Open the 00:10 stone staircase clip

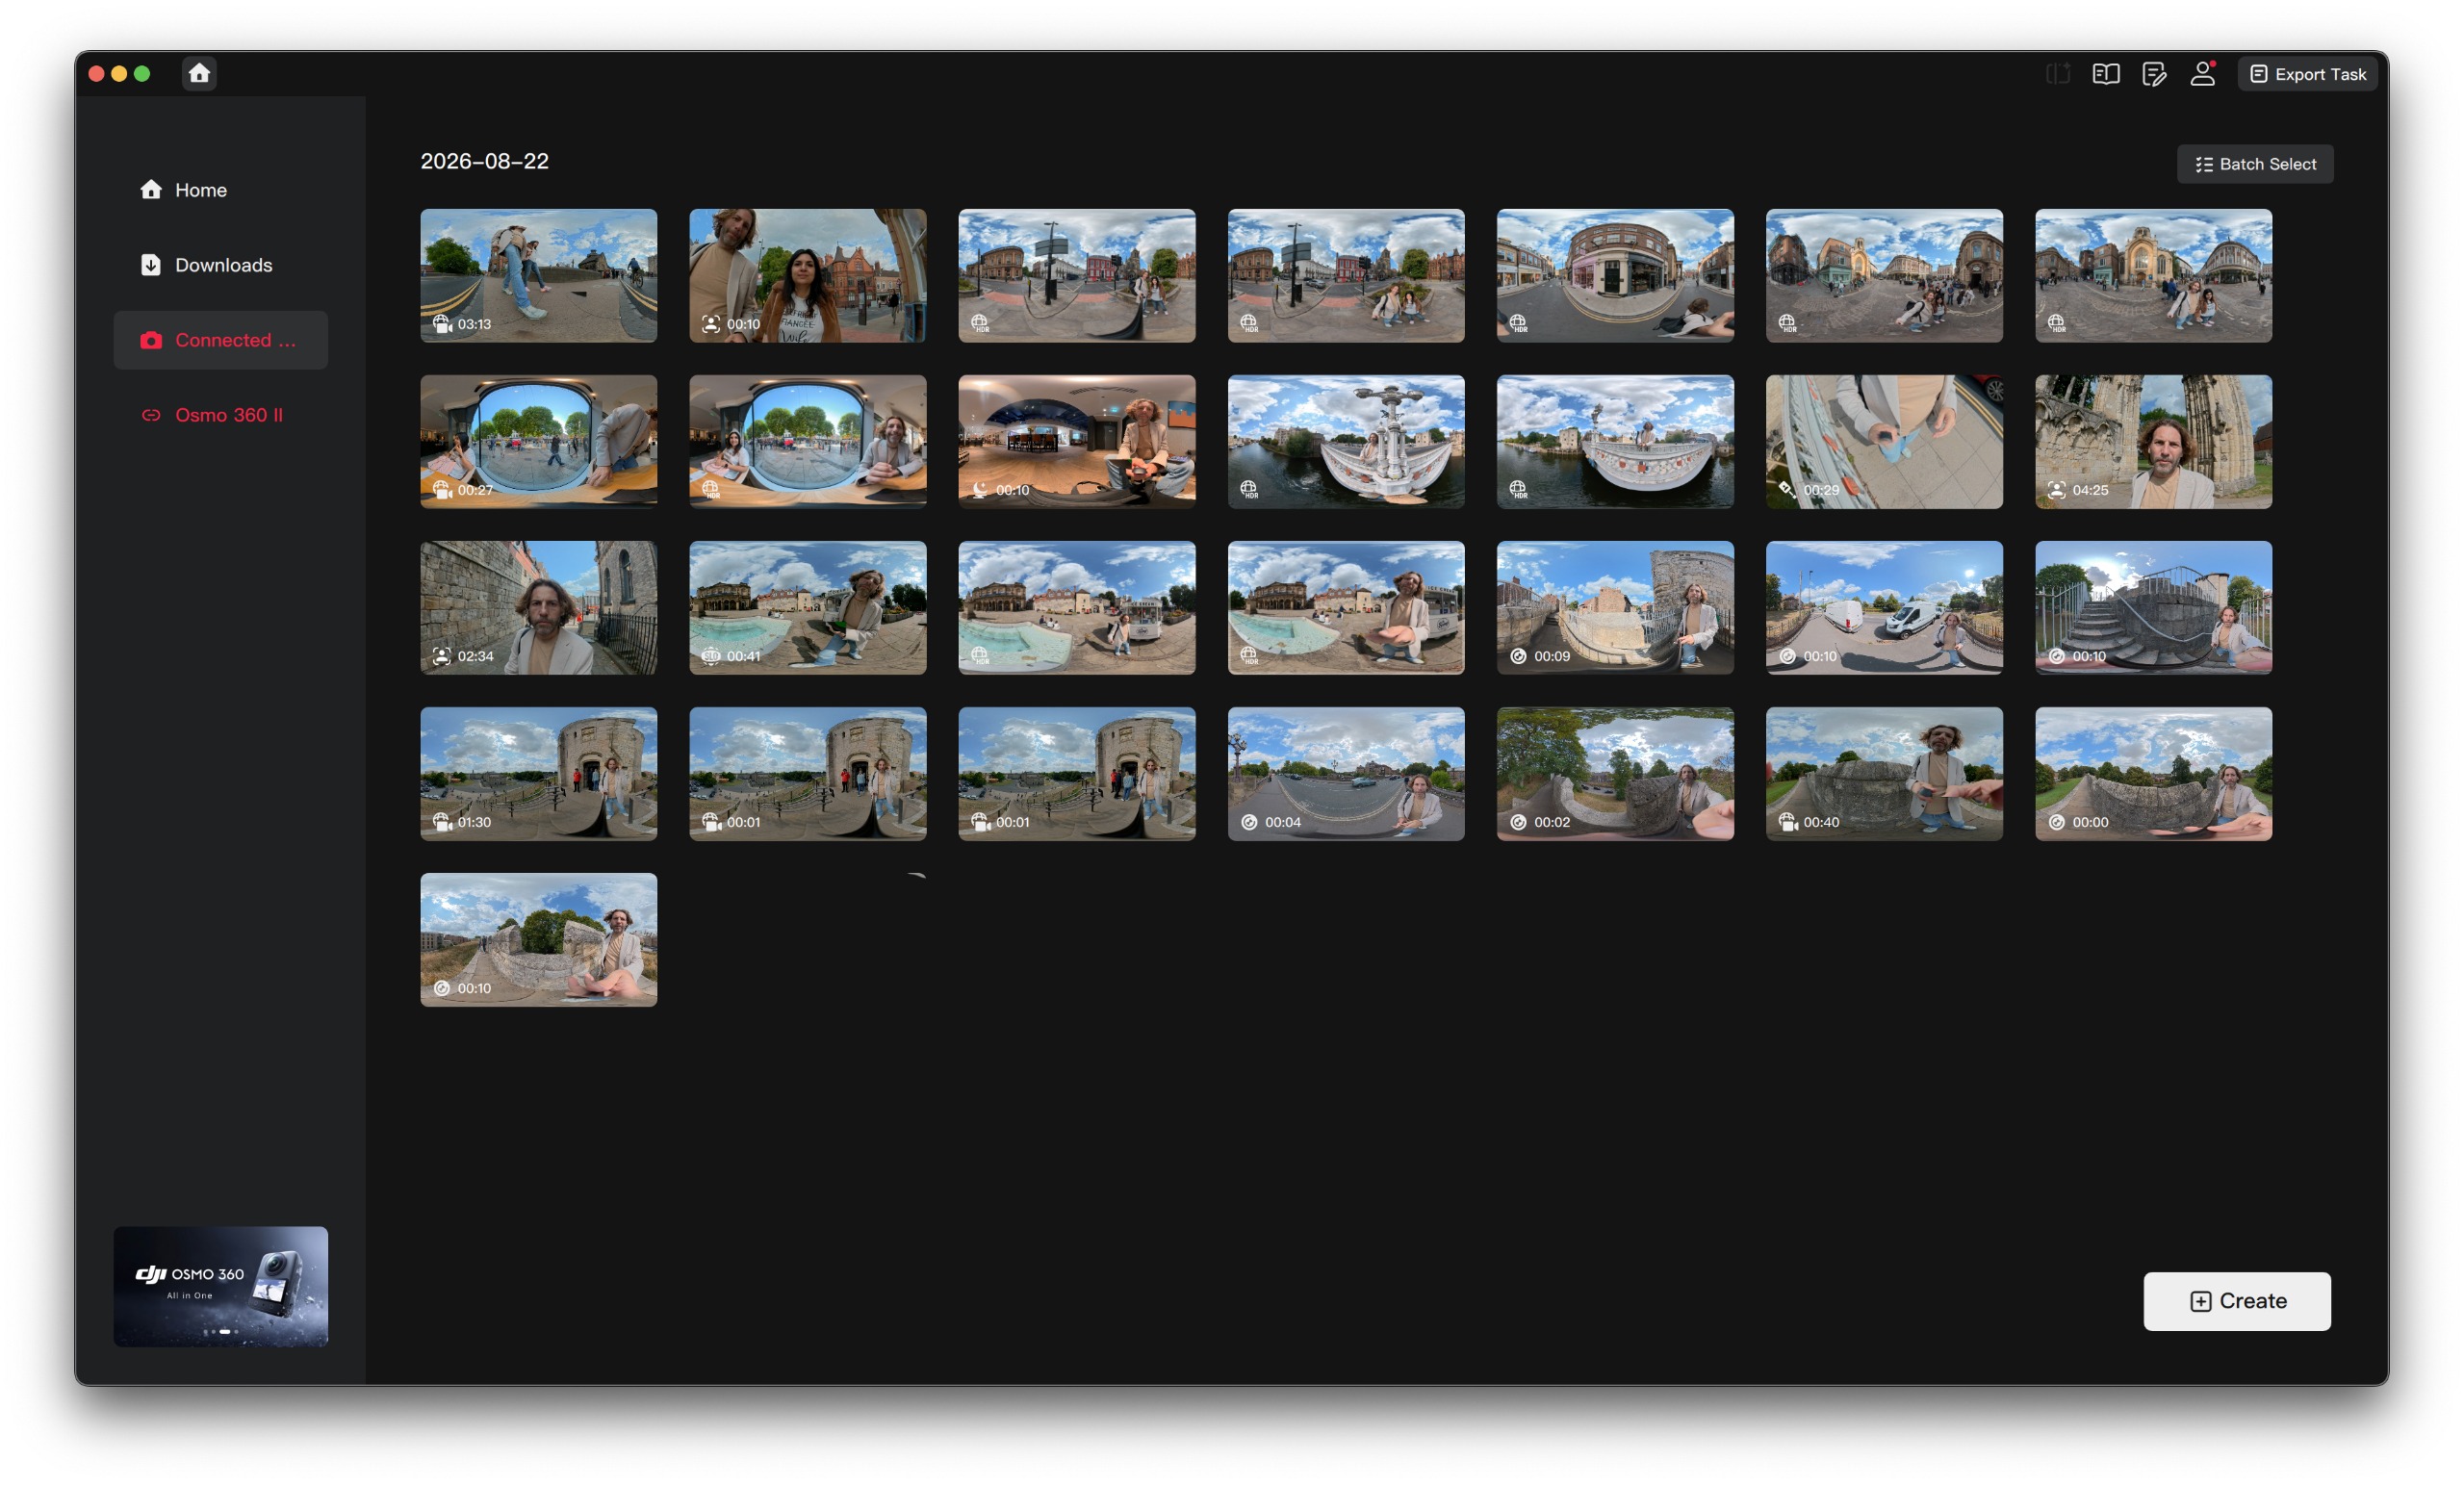(2152, 607)
